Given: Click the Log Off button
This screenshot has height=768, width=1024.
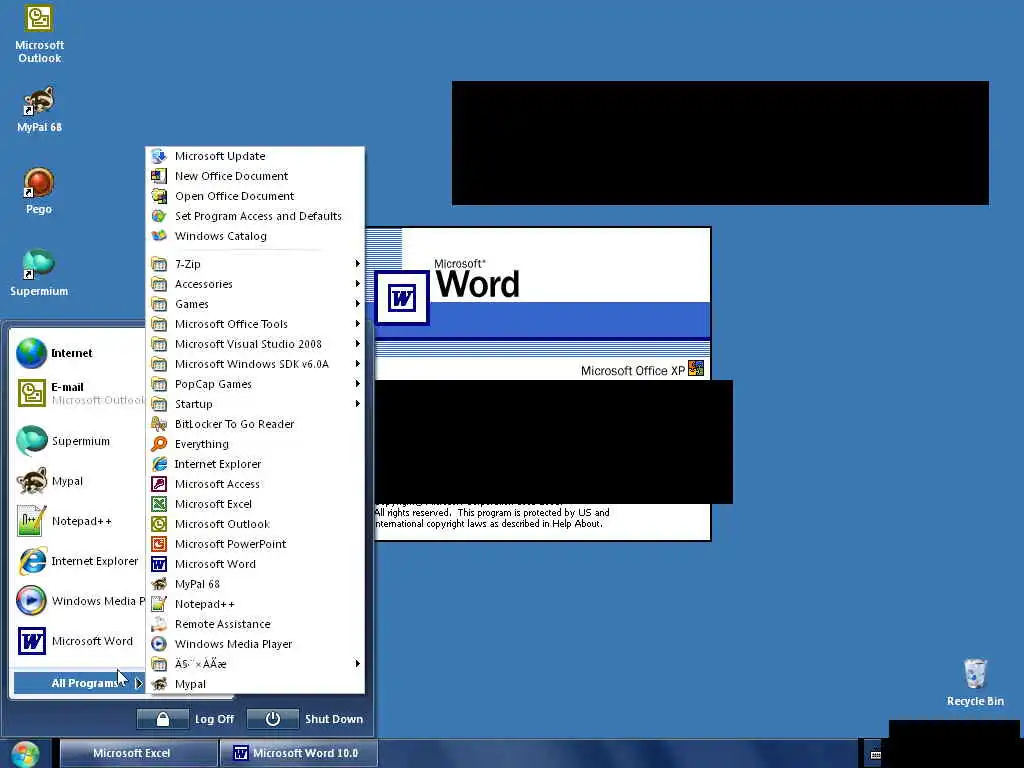Looking at the screenshot, I should coord(186,719).
